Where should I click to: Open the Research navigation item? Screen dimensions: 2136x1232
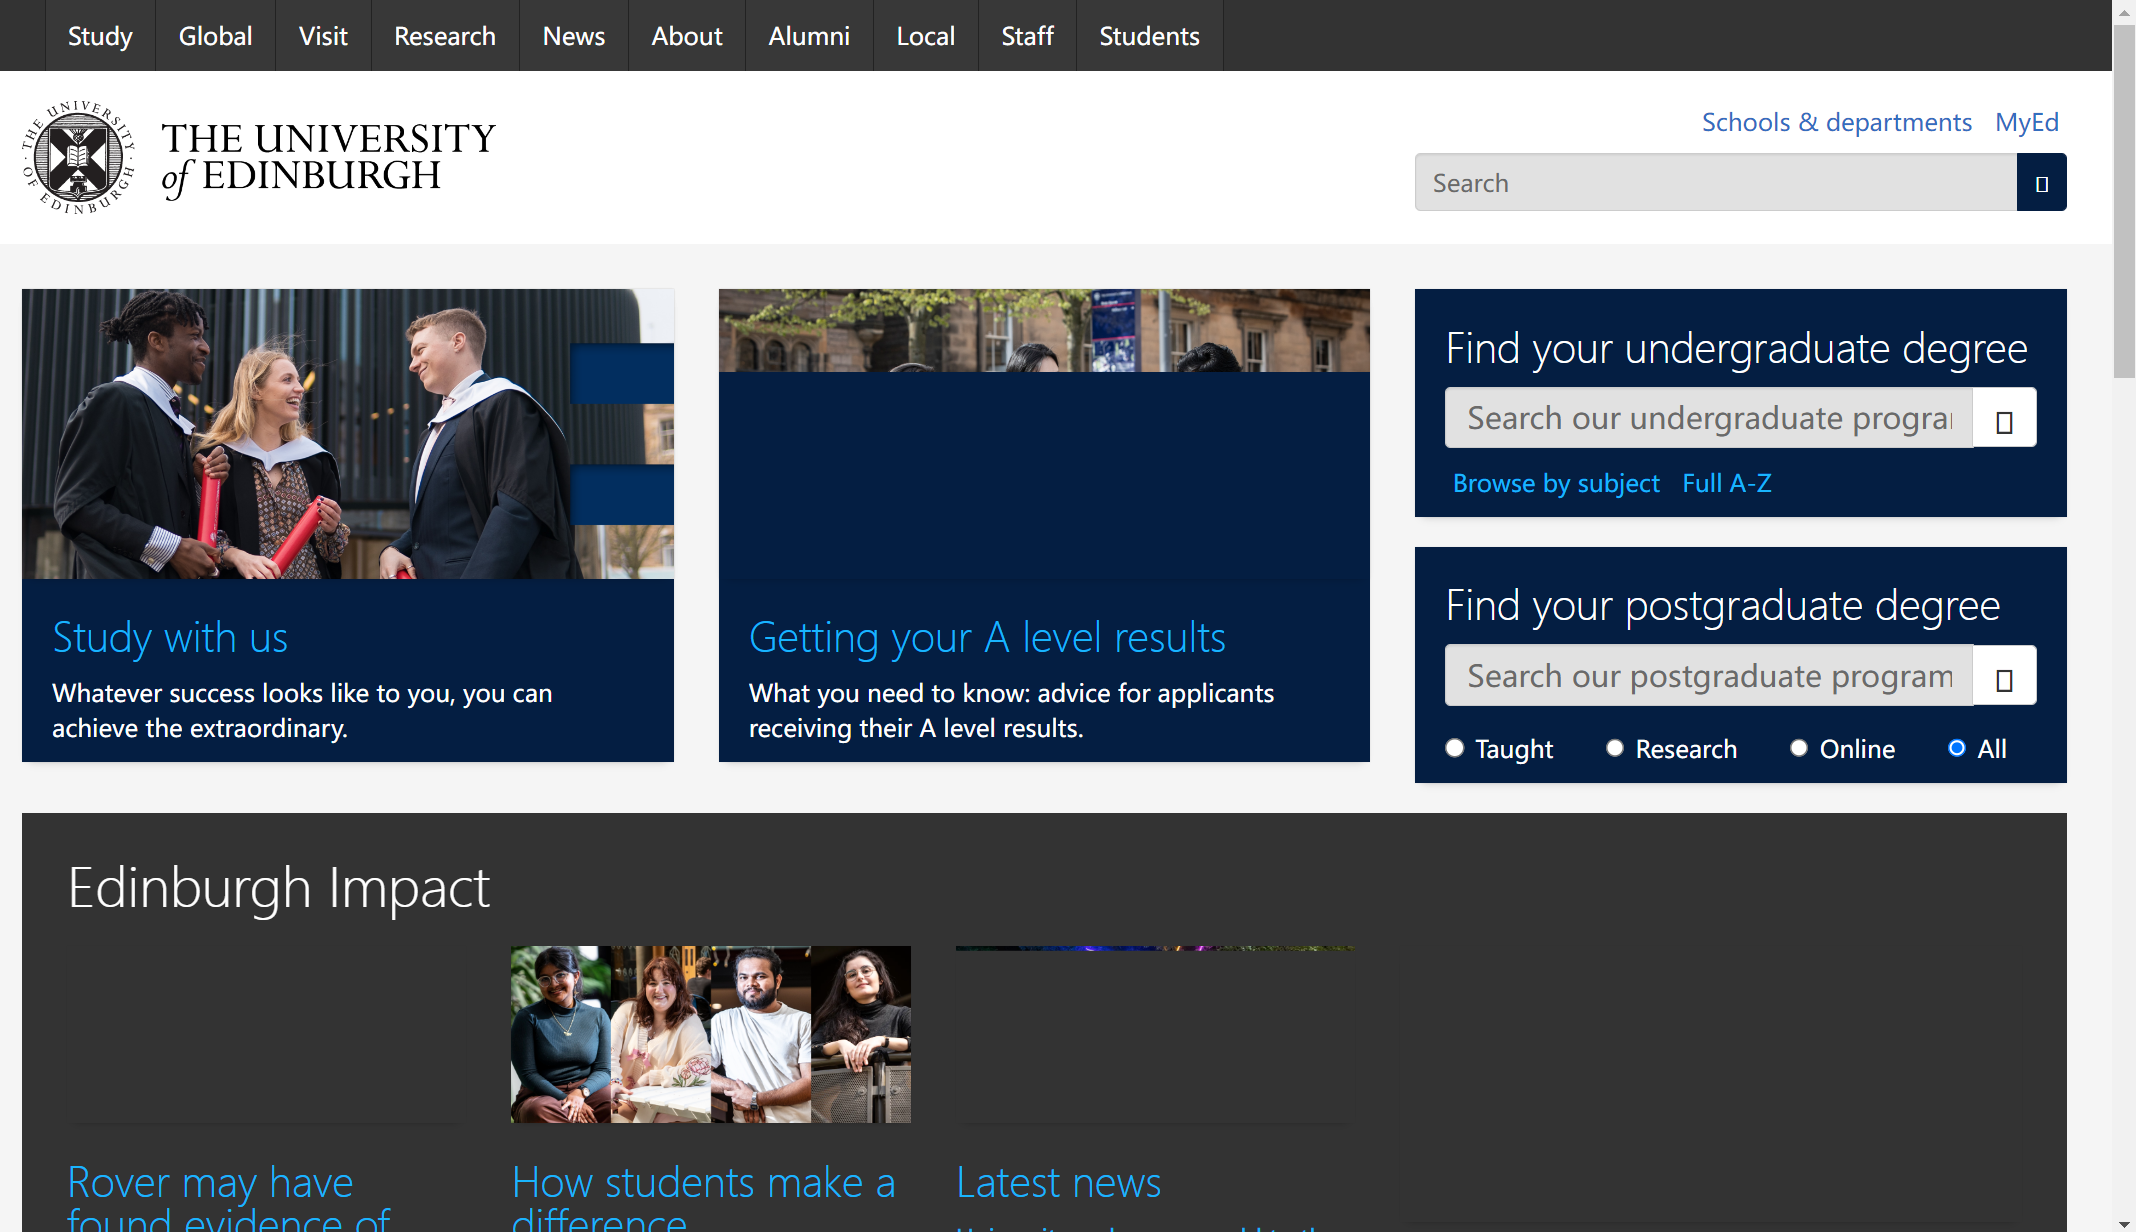(x=445, y=36)
